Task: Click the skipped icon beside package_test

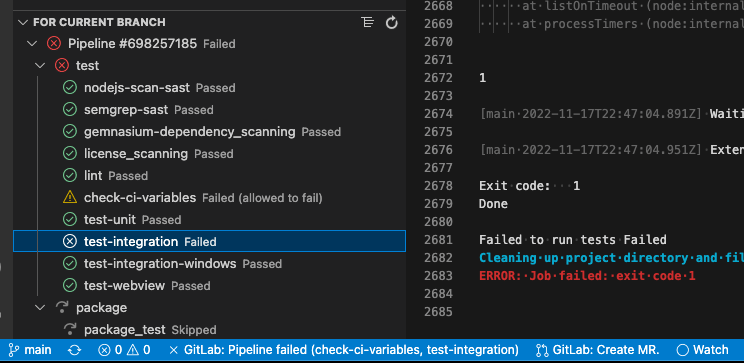Action: [x=70, y=329]
